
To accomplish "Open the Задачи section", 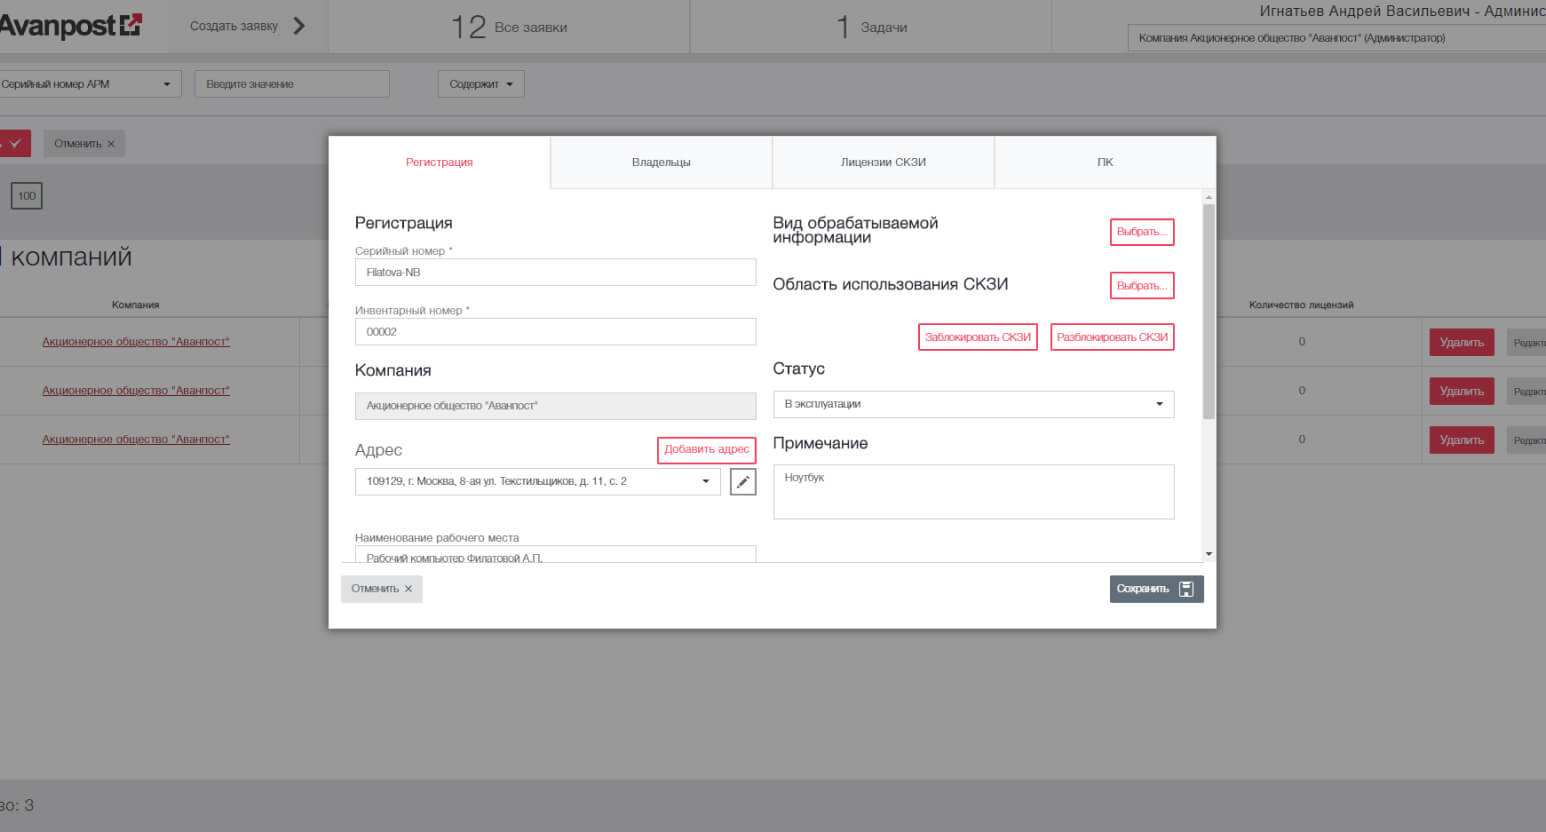I will coord(871,27).
